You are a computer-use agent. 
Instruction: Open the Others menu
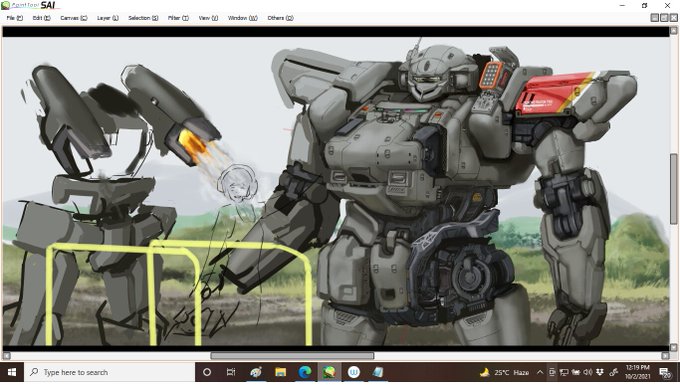pos(280,18)
